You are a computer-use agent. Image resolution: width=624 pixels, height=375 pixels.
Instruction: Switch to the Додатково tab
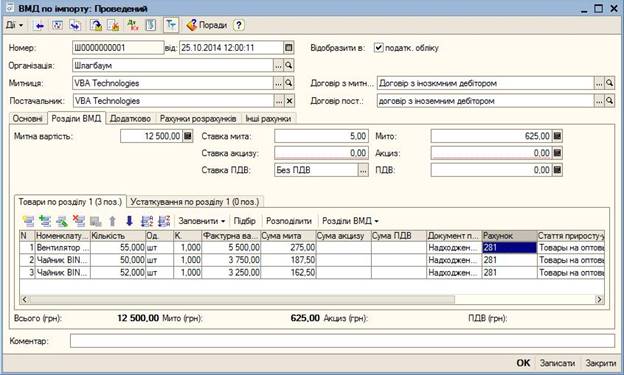(130, 119)
